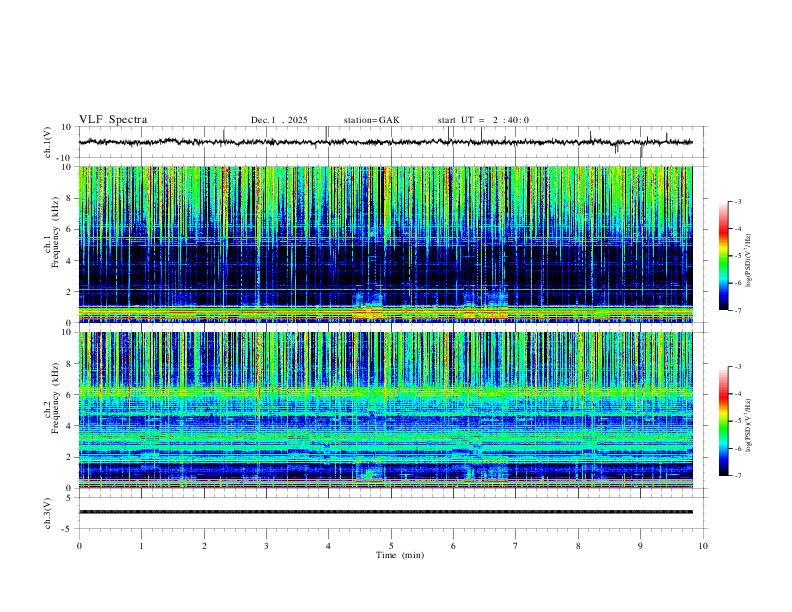This screenshot has width=792, height=612.
Task: Click the "ch.3(V)" vertical axis label
Action: tap(48, 513)
